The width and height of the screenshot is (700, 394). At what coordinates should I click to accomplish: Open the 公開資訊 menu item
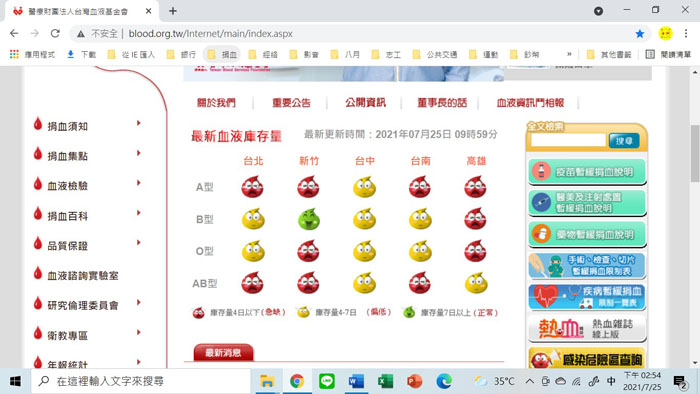(x=365, y=103)
